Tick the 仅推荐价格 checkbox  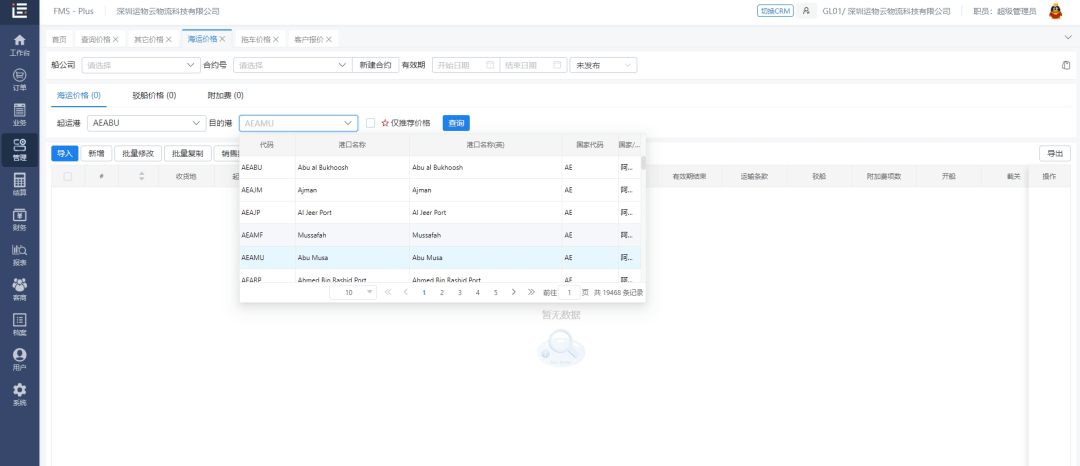(x=370, y=123)
